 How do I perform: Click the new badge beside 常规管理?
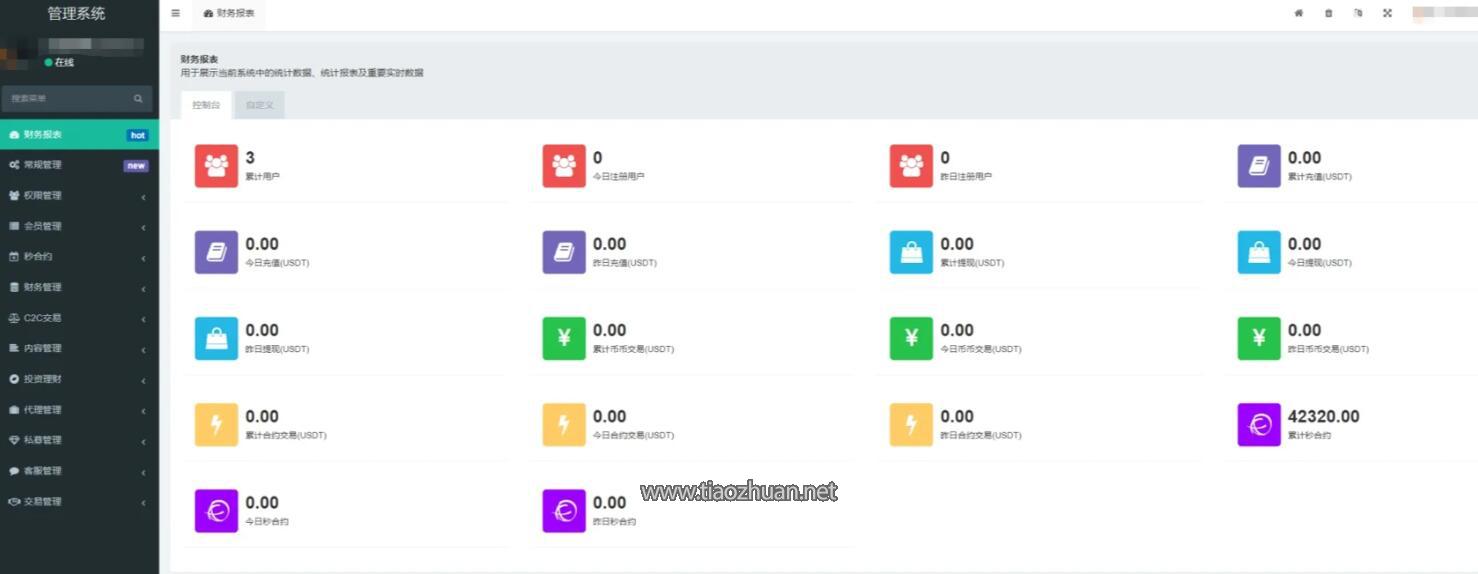[x=136, y=166]
